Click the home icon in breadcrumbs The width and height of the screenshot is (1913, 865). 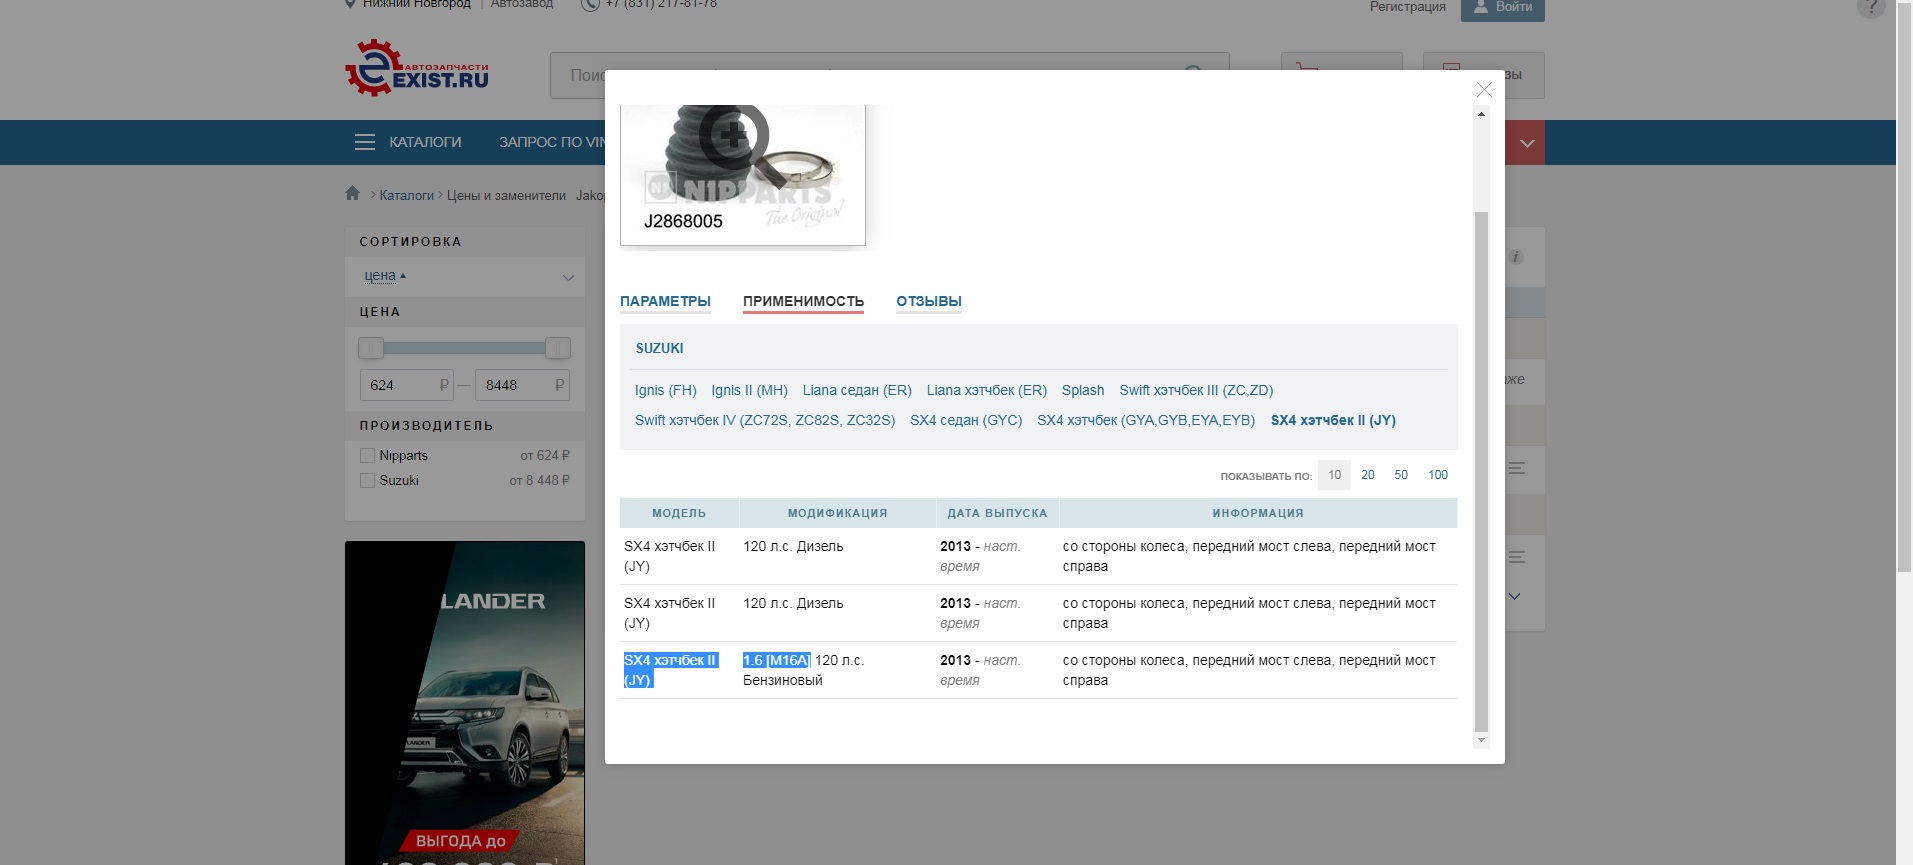(352, 194)
